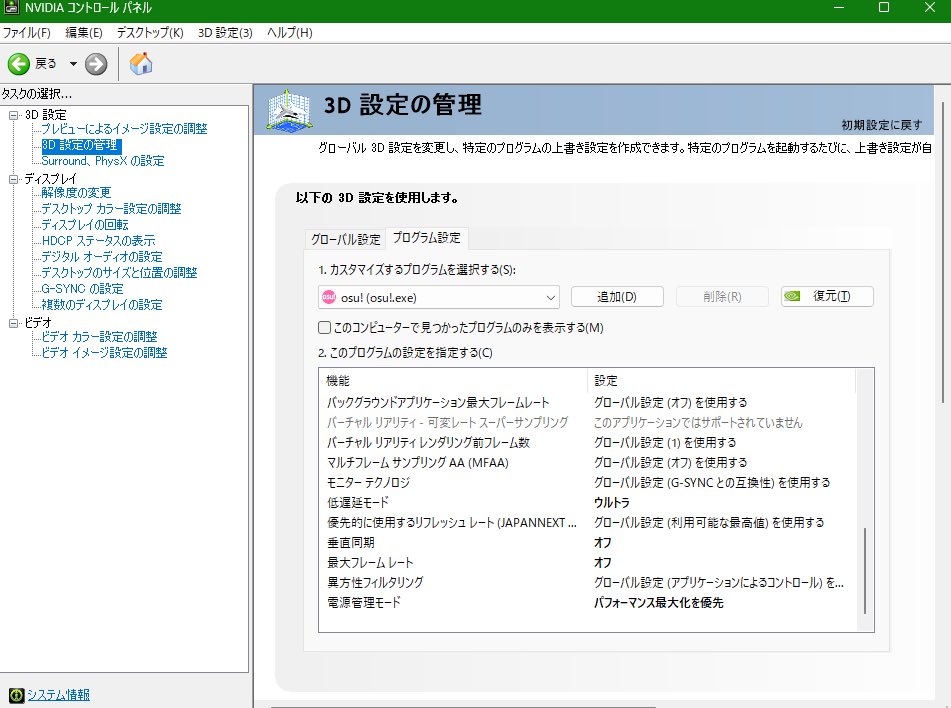
Task: Select the バーチャル リアリティ レンダリング前フレーム数 row
Action: click(587, 443)
